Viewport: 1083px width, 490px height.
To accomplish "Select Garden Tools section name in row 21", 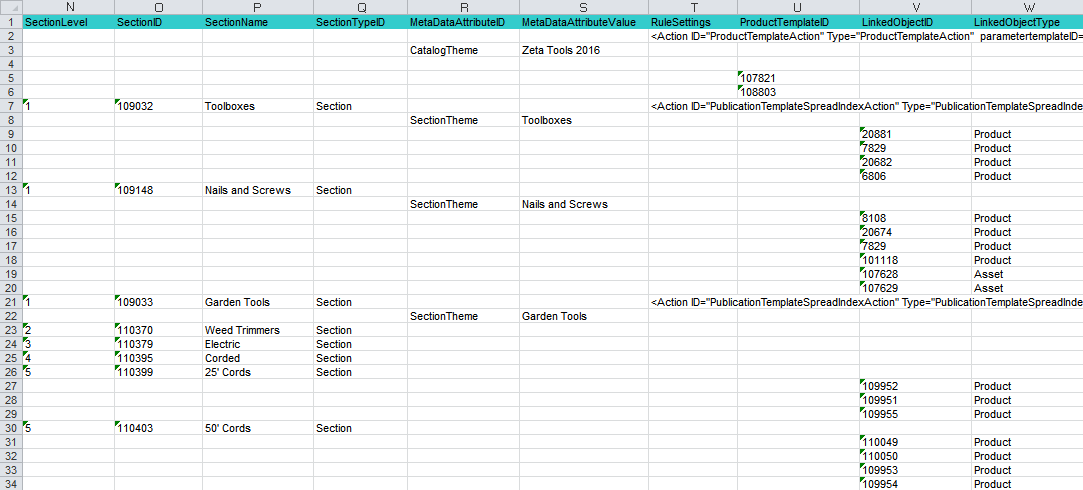I will [x=258, y=302].
